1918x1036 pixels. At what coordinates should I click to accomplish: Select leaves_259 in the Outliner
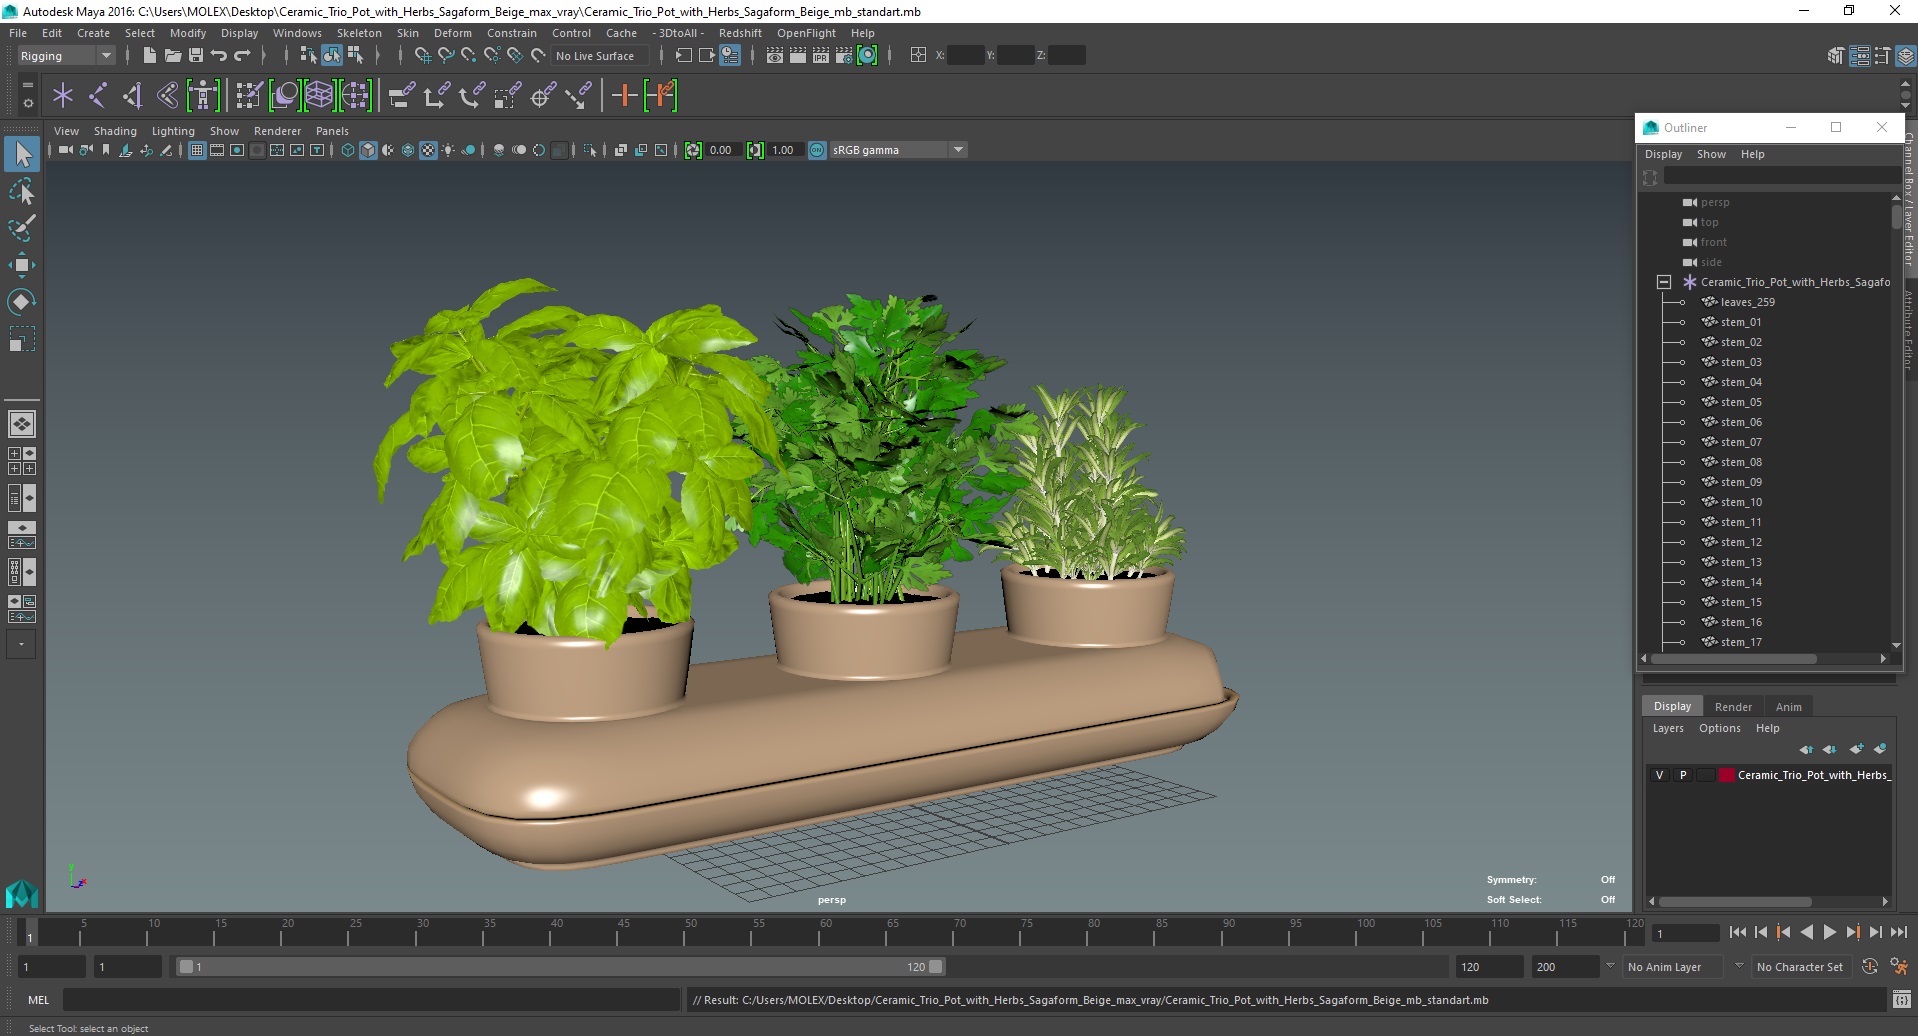1748,302
